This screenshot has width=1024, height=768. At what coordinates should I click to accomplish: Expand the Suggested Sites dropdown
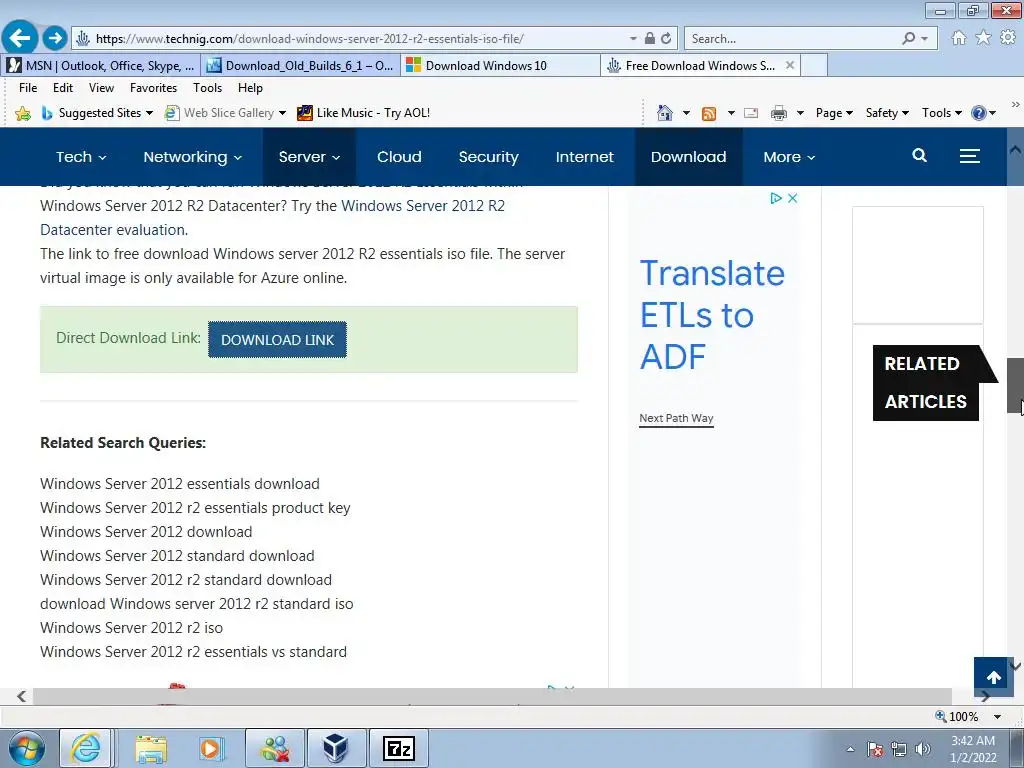(150, 113)
